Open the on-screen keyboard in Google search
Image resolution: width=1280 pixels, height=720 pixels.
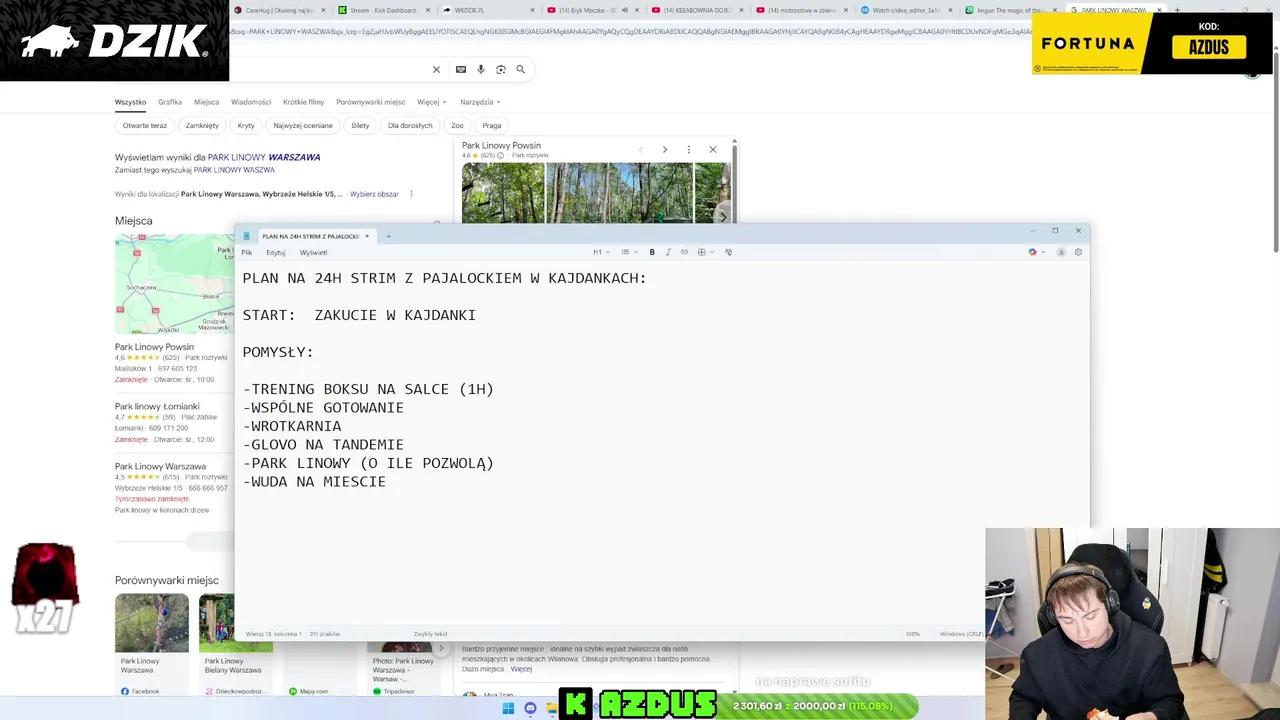pyautogui.click(x=460, y=69)
